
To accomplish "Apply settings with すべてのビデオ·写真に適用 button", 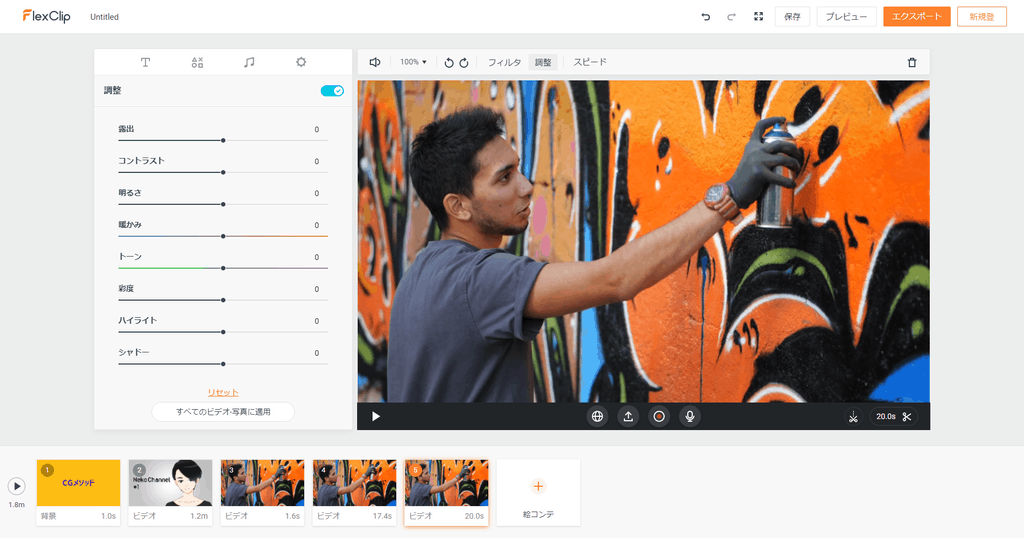I will tap(223, 412).
